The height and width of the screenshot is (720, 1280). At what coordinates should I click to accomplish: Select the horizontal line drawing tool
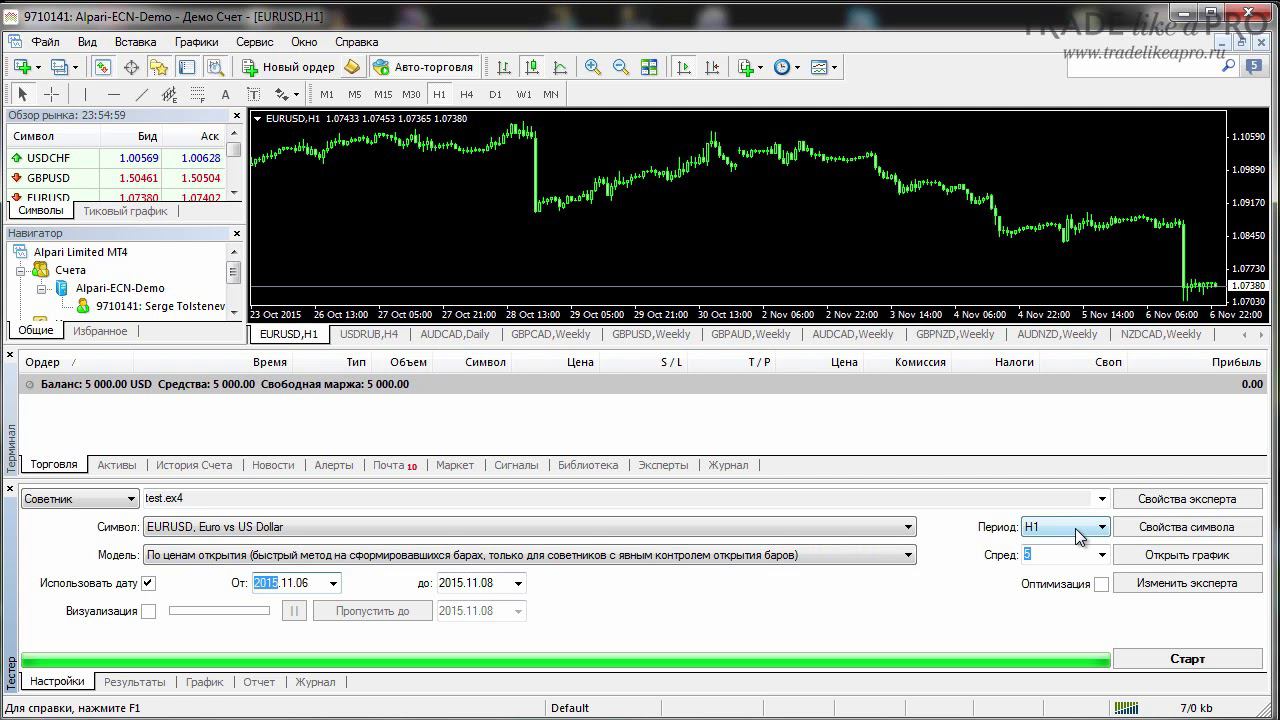tap(113, 94)
